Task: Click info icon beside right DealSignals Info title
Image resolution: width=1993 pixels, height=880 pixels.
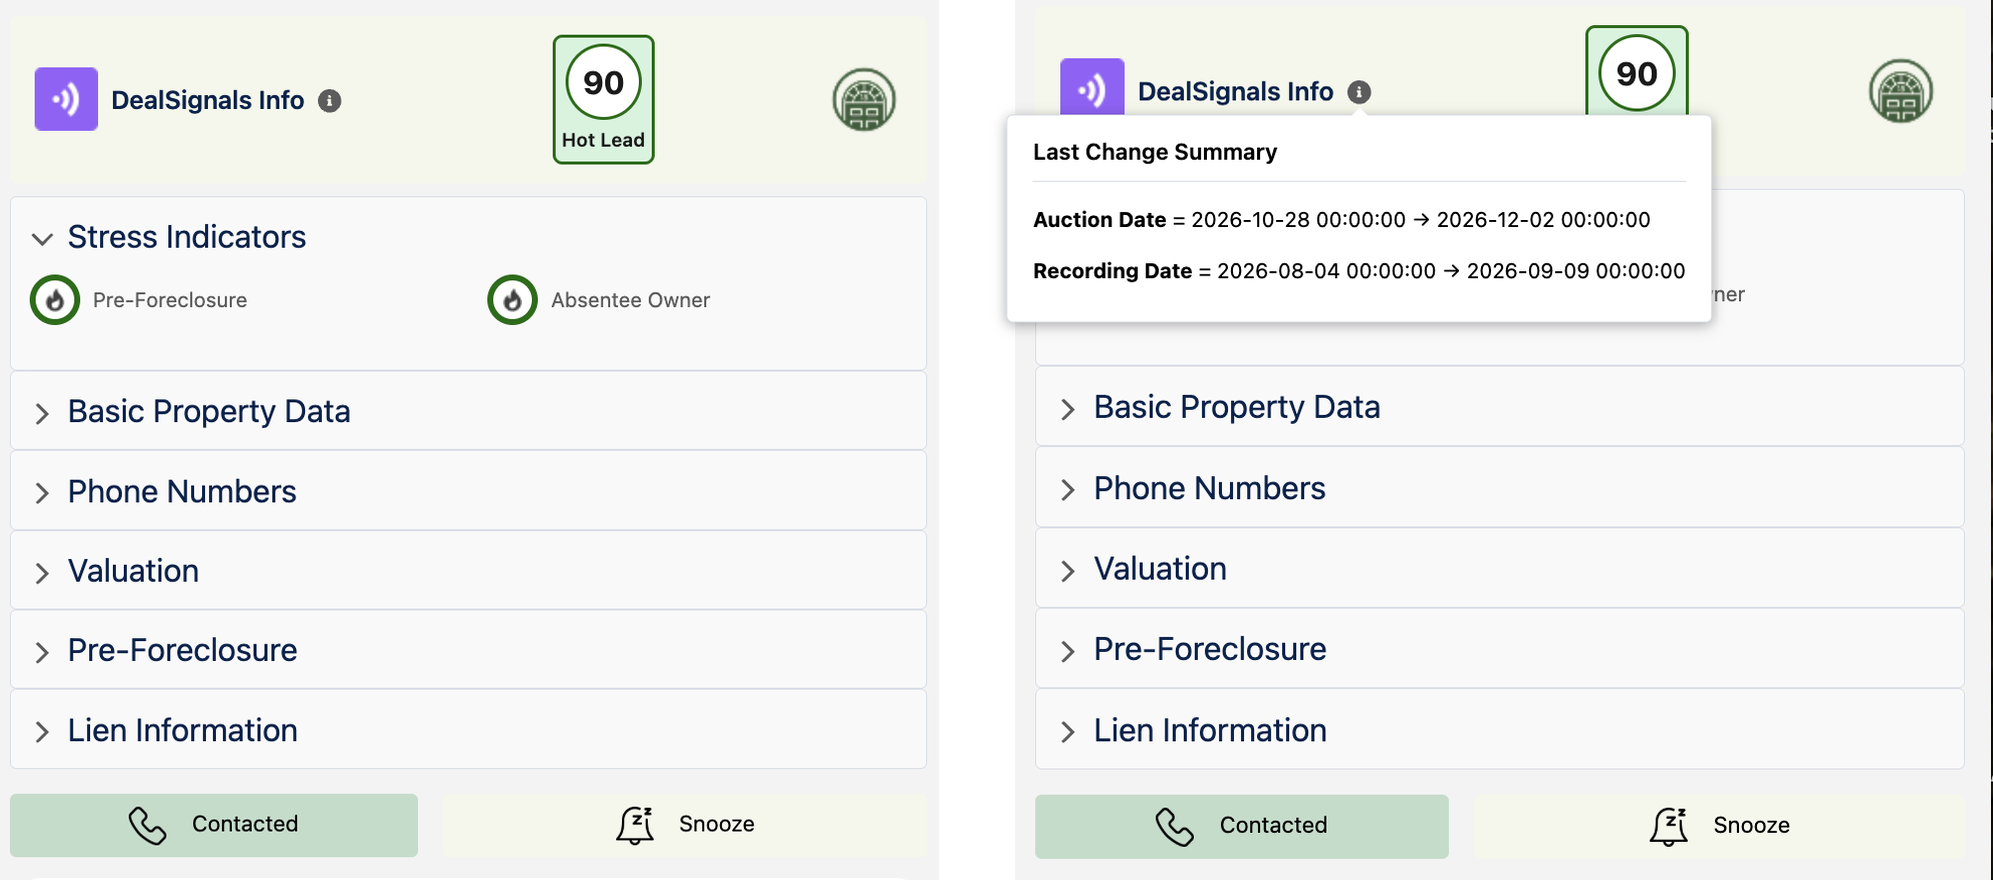Action: tap(1359, 92)
